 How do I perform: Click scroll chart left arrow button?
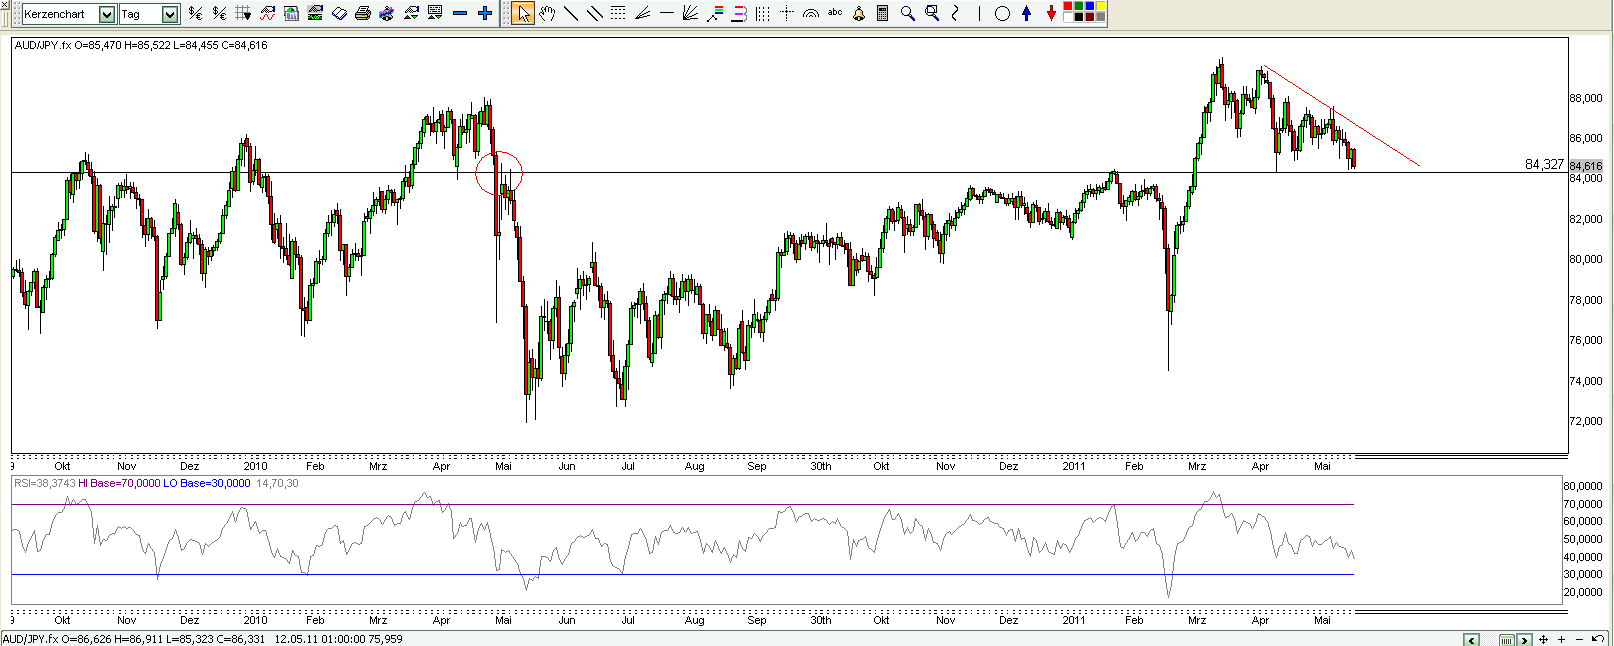(x=1472, y=640)
